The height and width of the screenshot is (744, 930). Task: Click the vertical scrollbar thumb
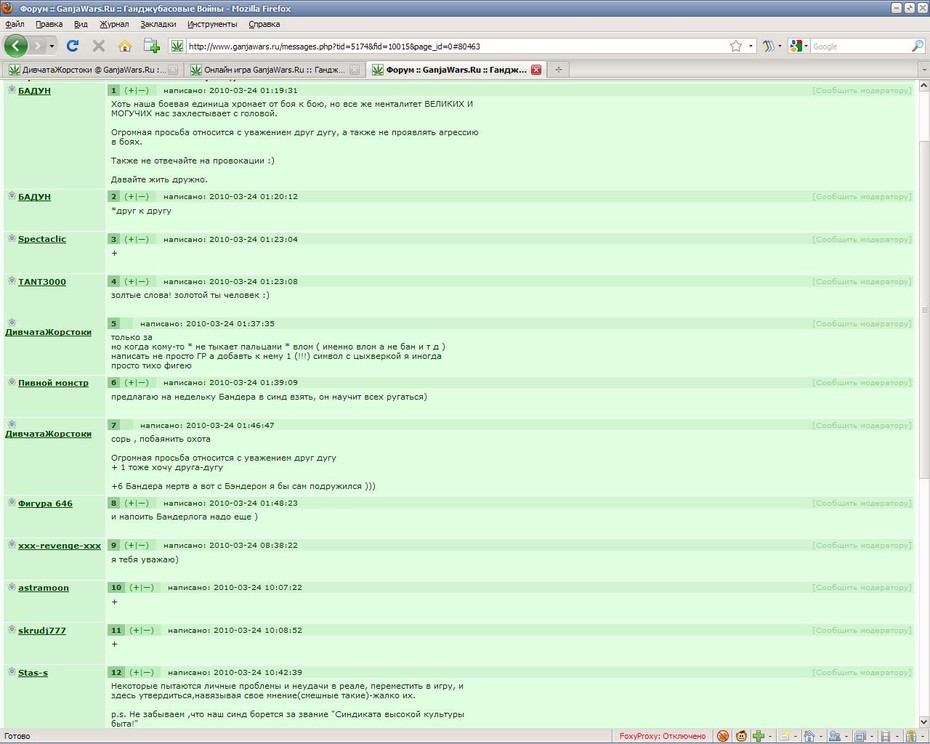(x=923, y=310)
